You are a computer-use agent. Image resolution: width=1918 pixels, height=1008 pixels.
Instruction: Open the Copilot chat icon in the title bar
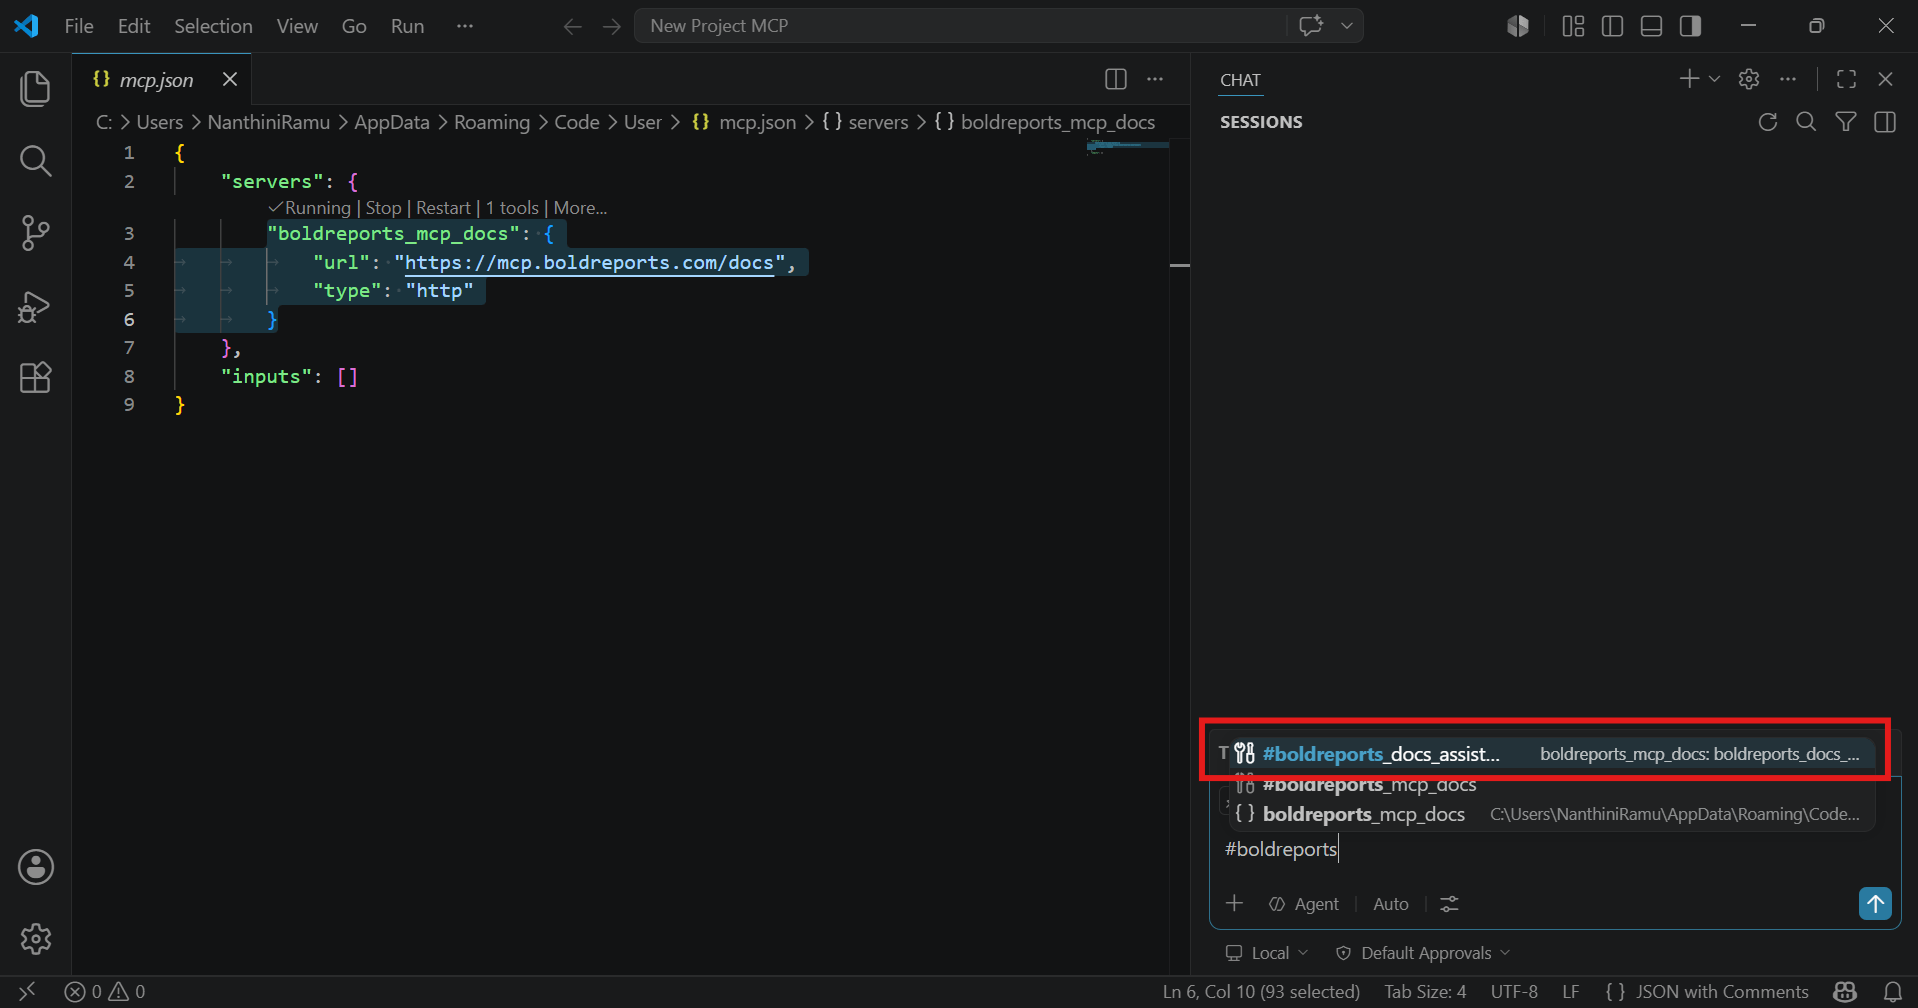tap(1311, 26)
